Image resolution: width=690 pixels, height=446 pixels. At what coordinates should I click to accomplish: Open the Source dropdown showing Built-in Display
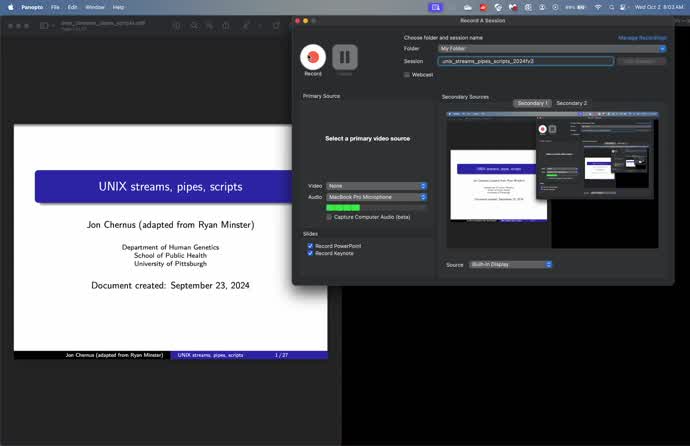click(x=511, y=265)
